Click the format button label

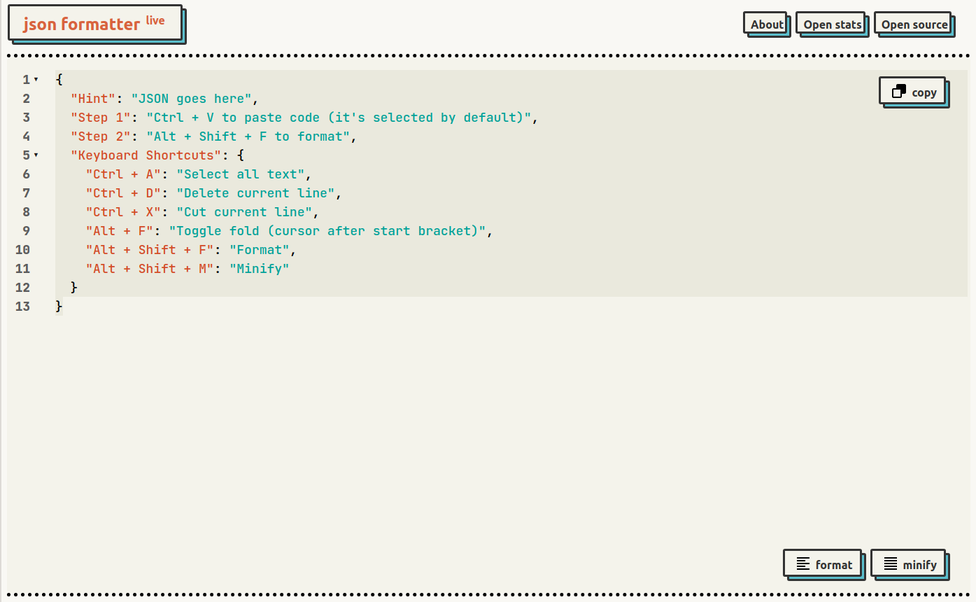click(x=833, y=565)
